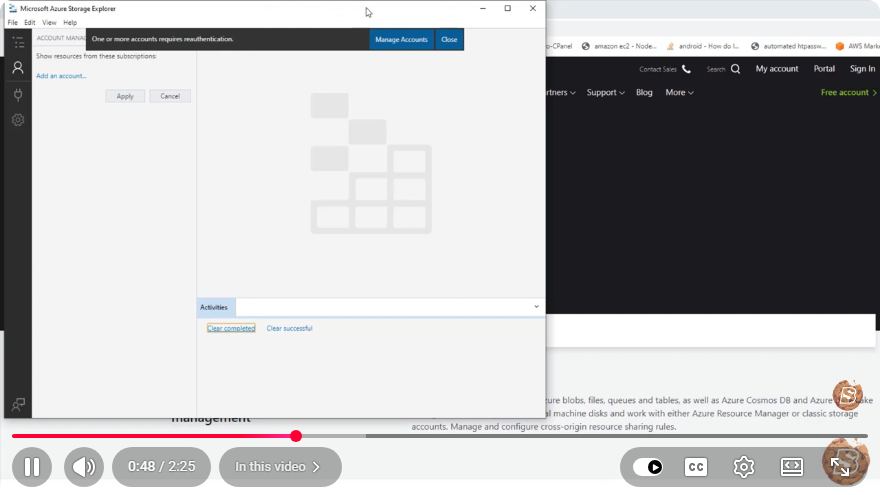Open the Edit menu
The width and height of the screenshot is (880, 495).
click(30, 22)
